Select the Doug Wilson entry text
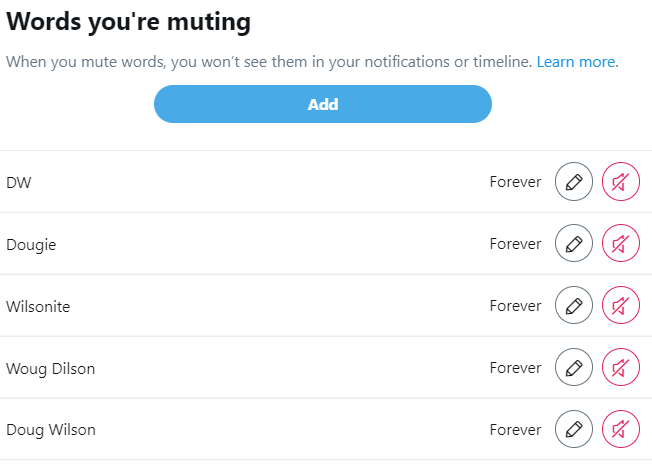 point(51,430)
